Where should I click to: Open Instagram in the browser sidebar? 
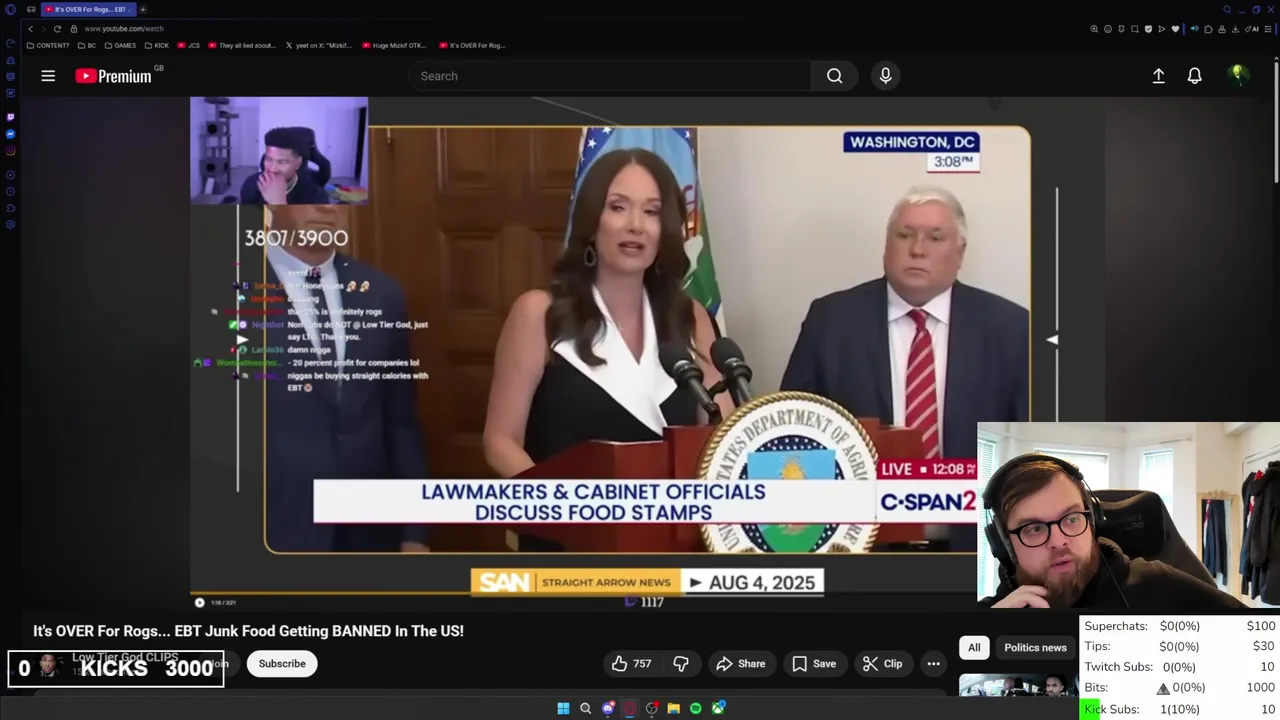point(10,151)
